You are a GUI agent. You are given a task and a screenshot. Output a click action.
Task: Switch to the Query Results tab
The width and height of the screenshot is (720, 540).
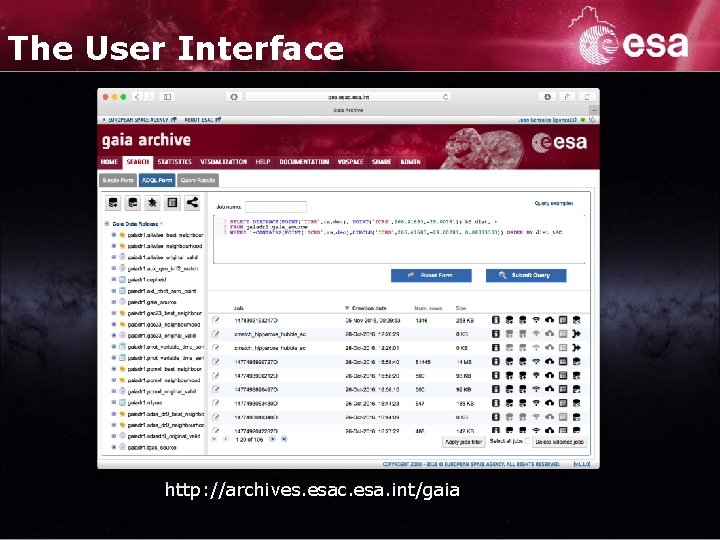[x=198, y=180]
